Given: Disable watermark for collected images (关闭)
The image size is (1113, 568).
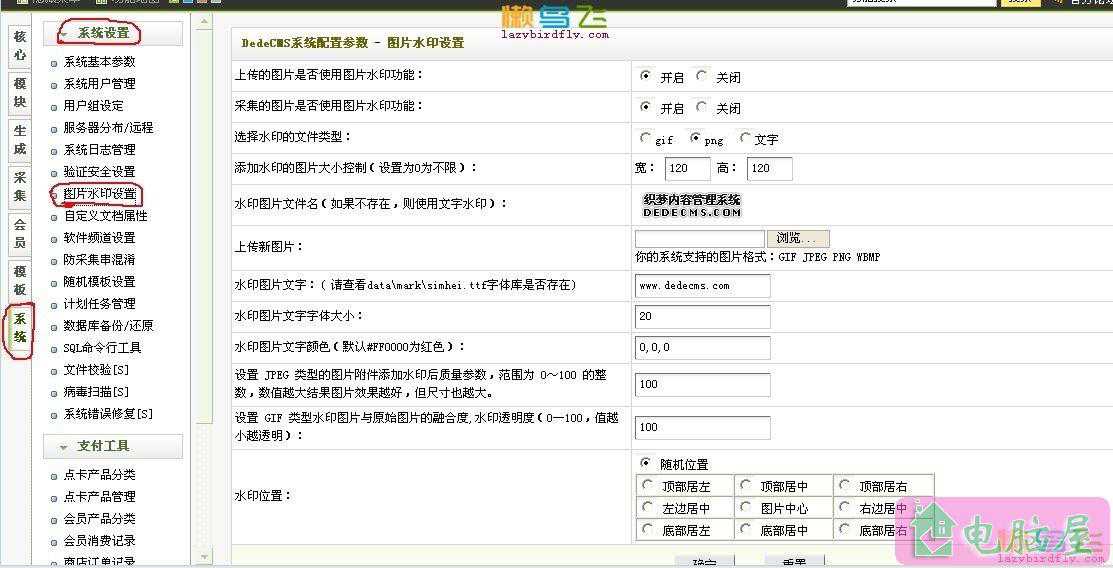Looking at the screenshot, I should [x=701, y=107].
